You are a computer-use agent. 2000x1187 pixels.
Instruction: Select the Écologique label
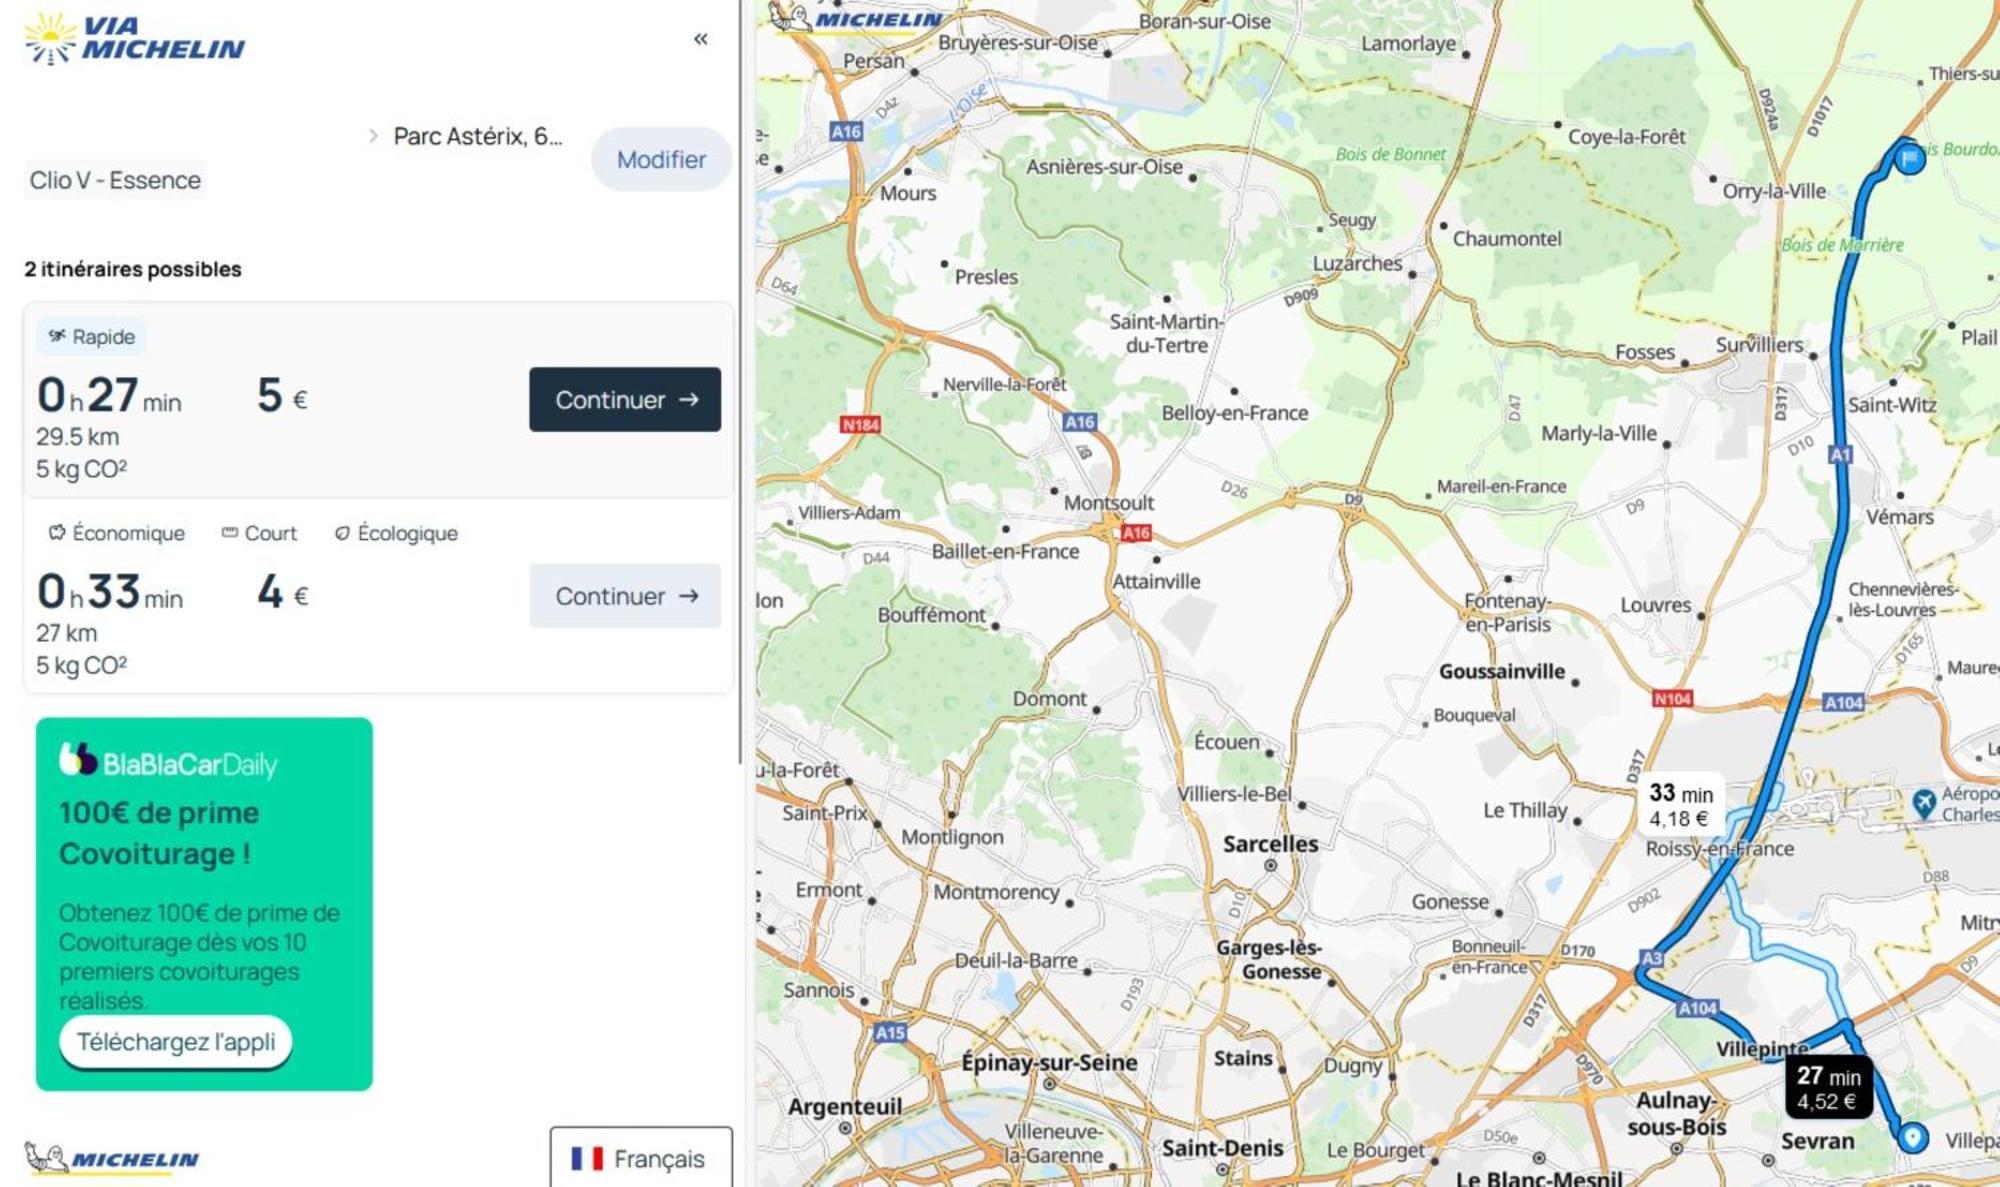407,533
